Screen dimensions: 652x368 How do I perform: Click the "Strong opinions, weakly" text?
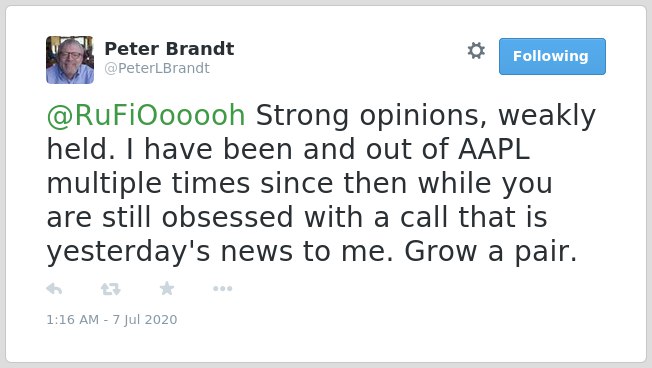[426, 115]
